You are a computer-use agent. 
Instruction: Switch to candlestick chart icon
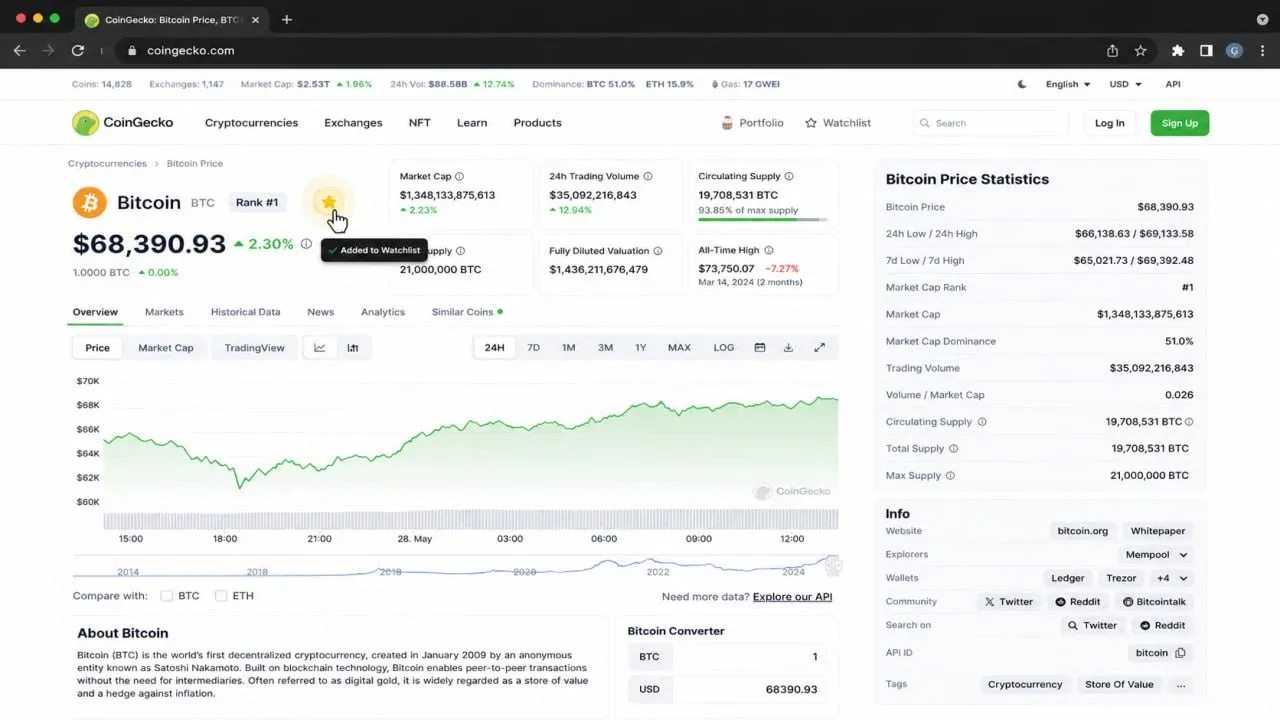coord(353,348)
